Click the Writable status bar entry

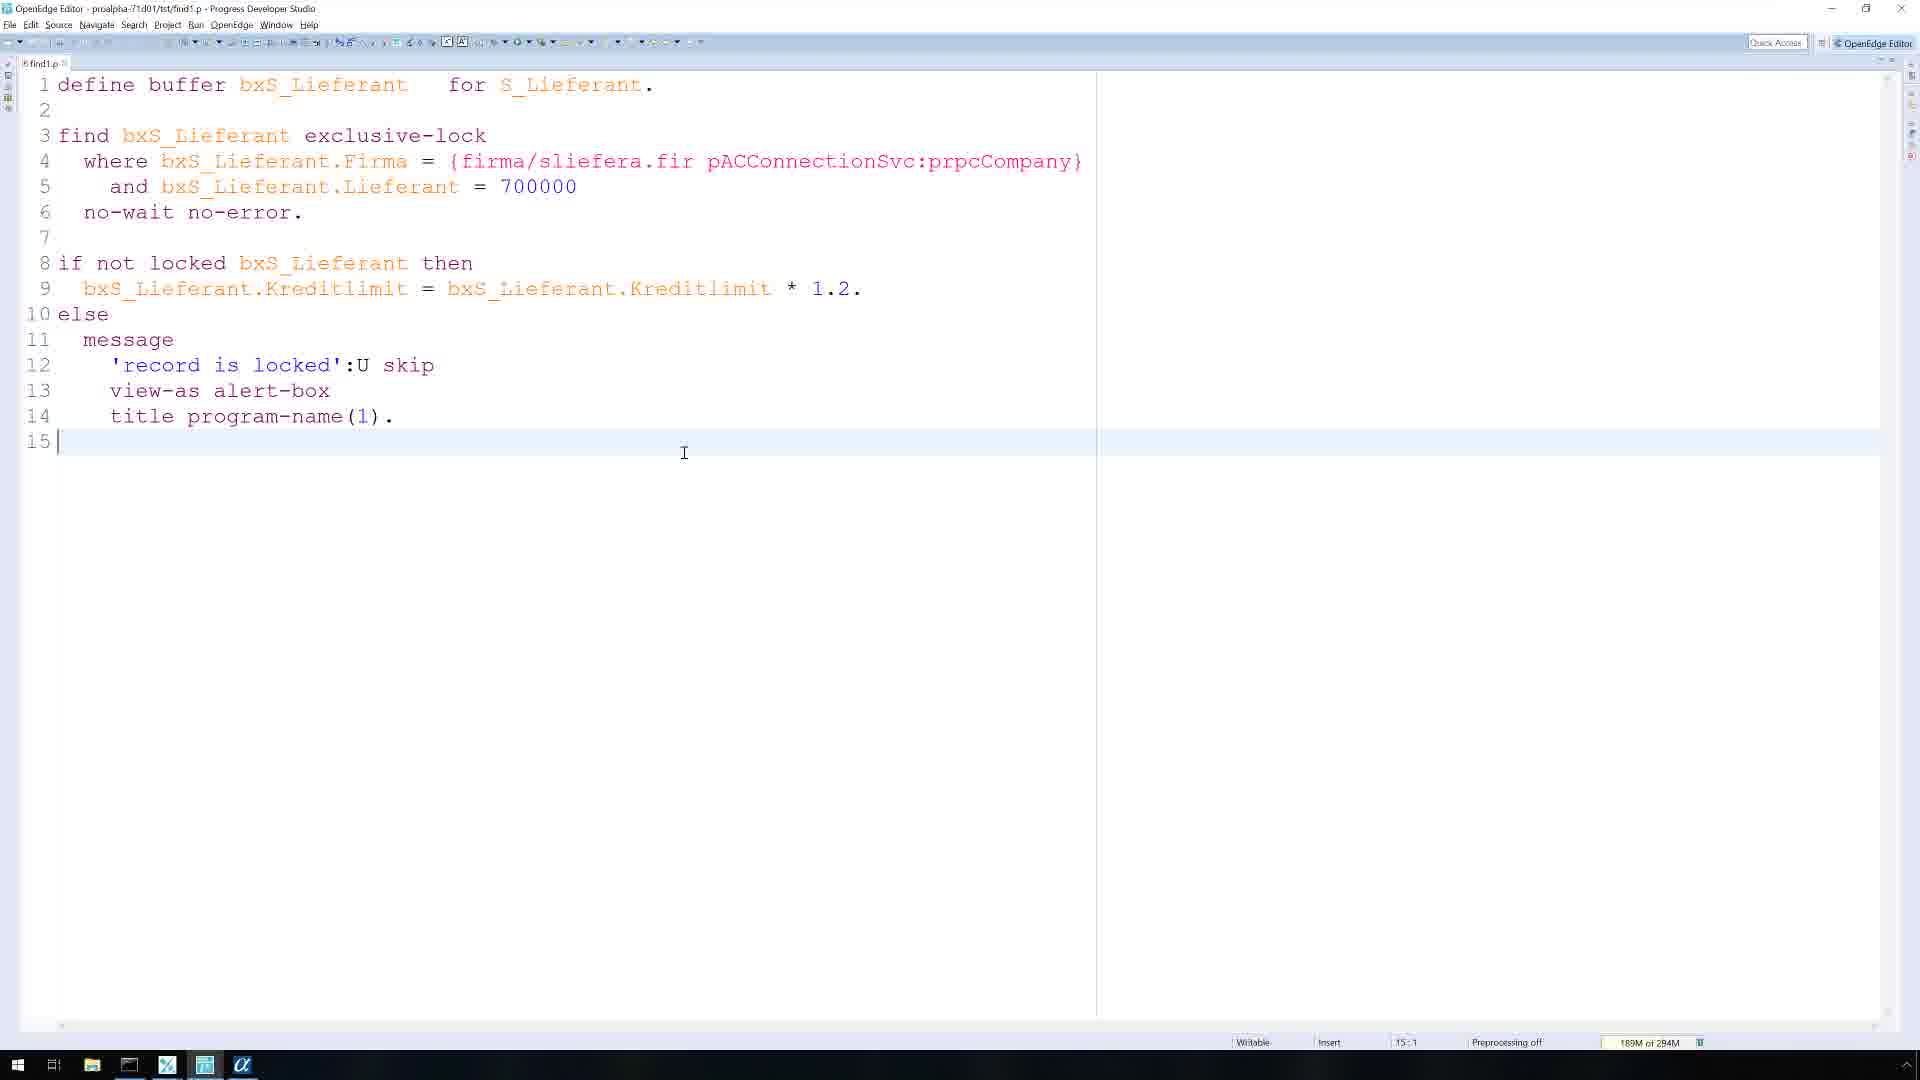[1253, 1042]
